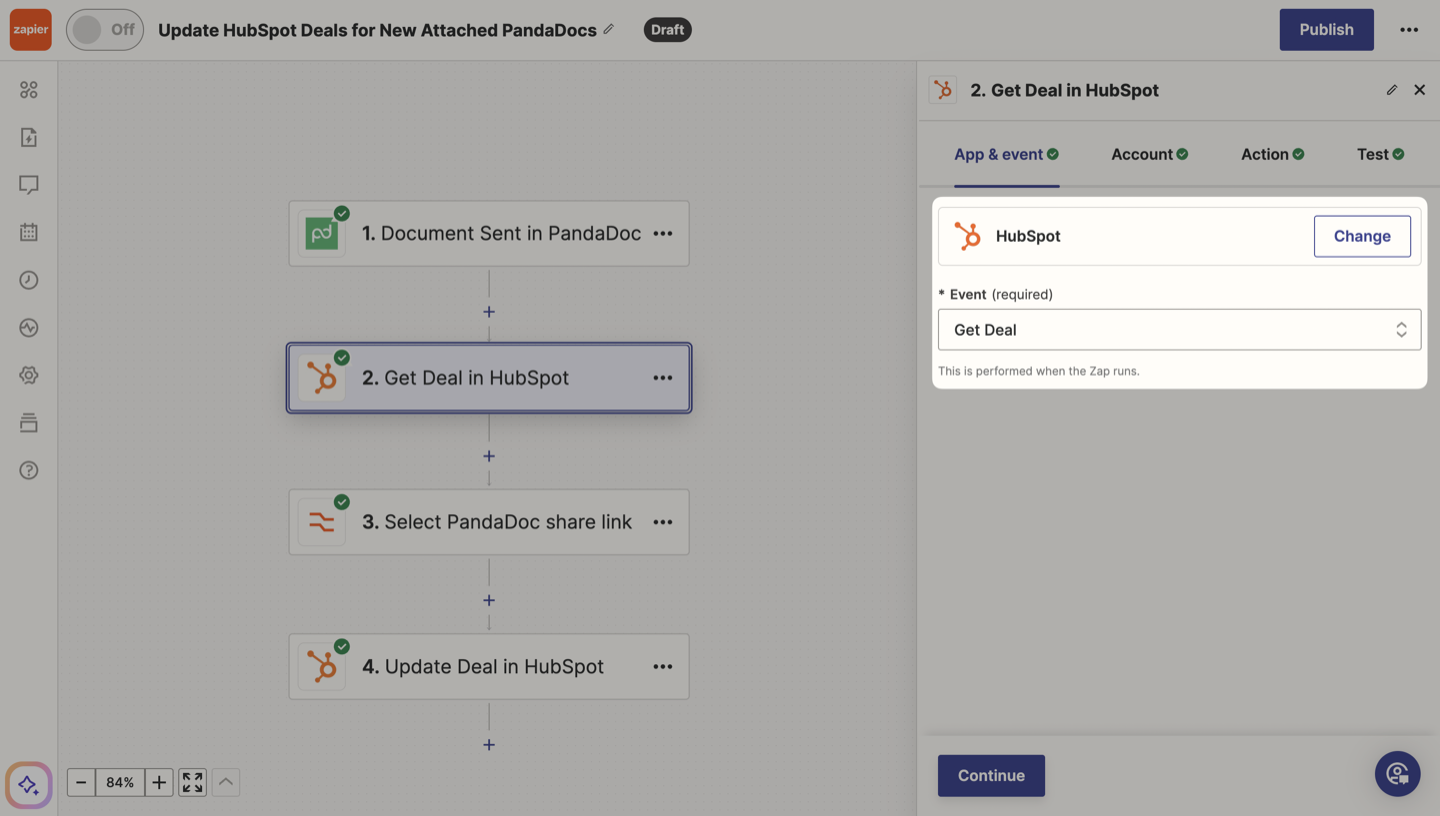Add a step after Update Deal in HubSpot

pos(489,745)
